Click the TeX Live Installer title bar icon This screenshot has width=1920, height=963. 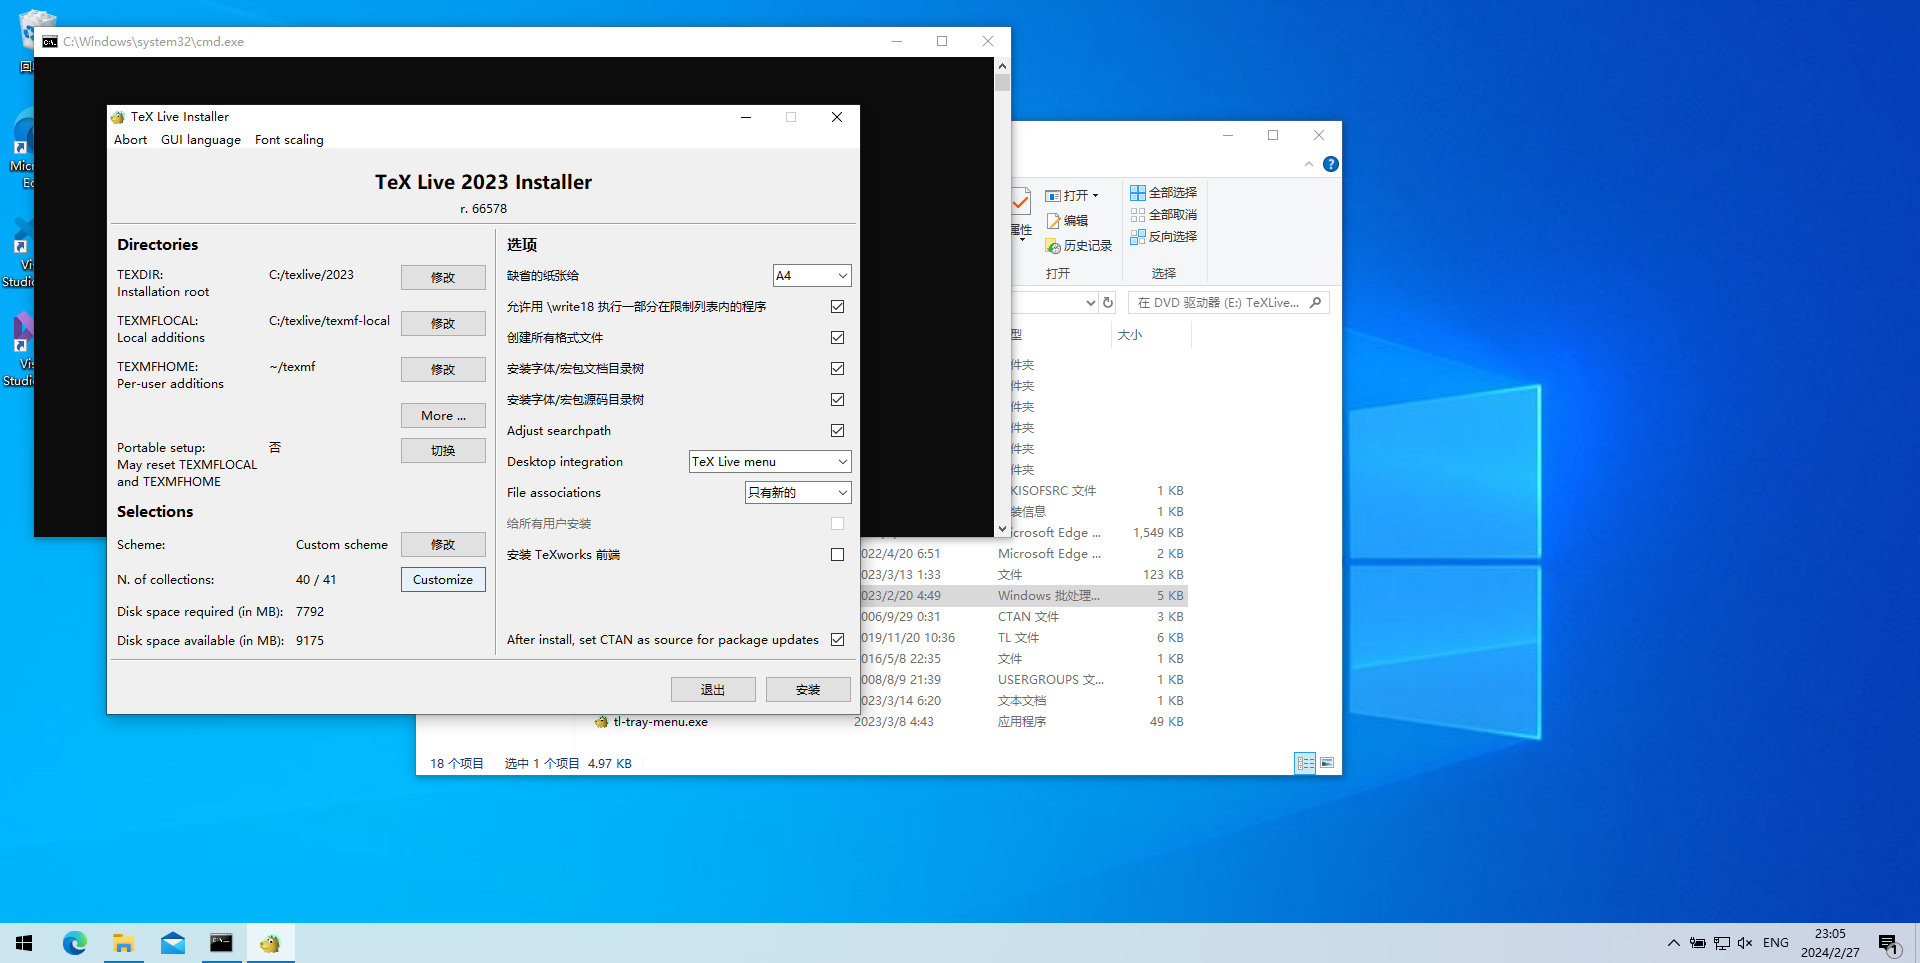pyautogui.click(x=118, y=117)
